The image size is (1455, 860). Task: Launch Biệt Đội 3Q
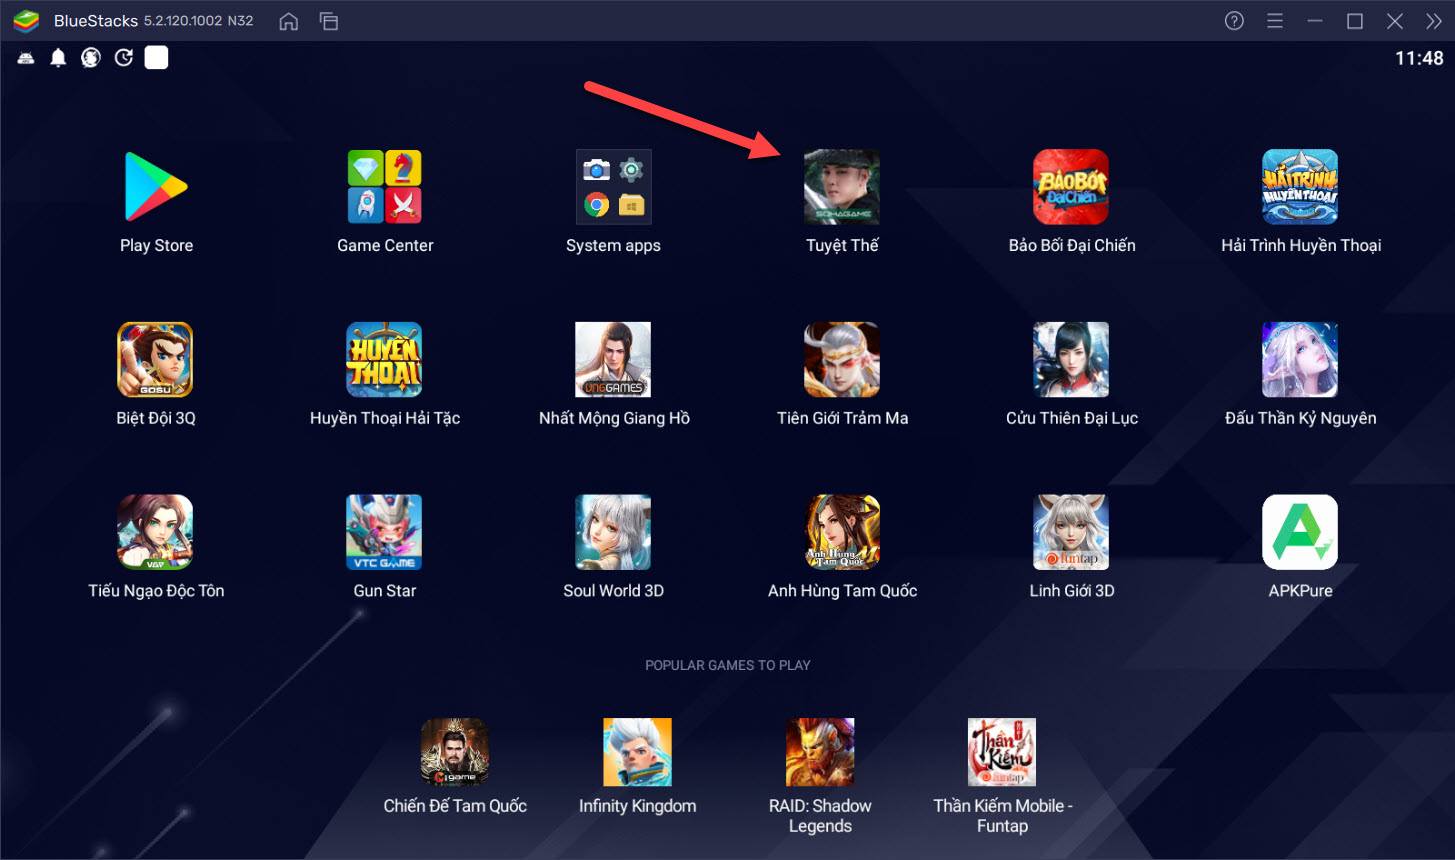point(156,360)
